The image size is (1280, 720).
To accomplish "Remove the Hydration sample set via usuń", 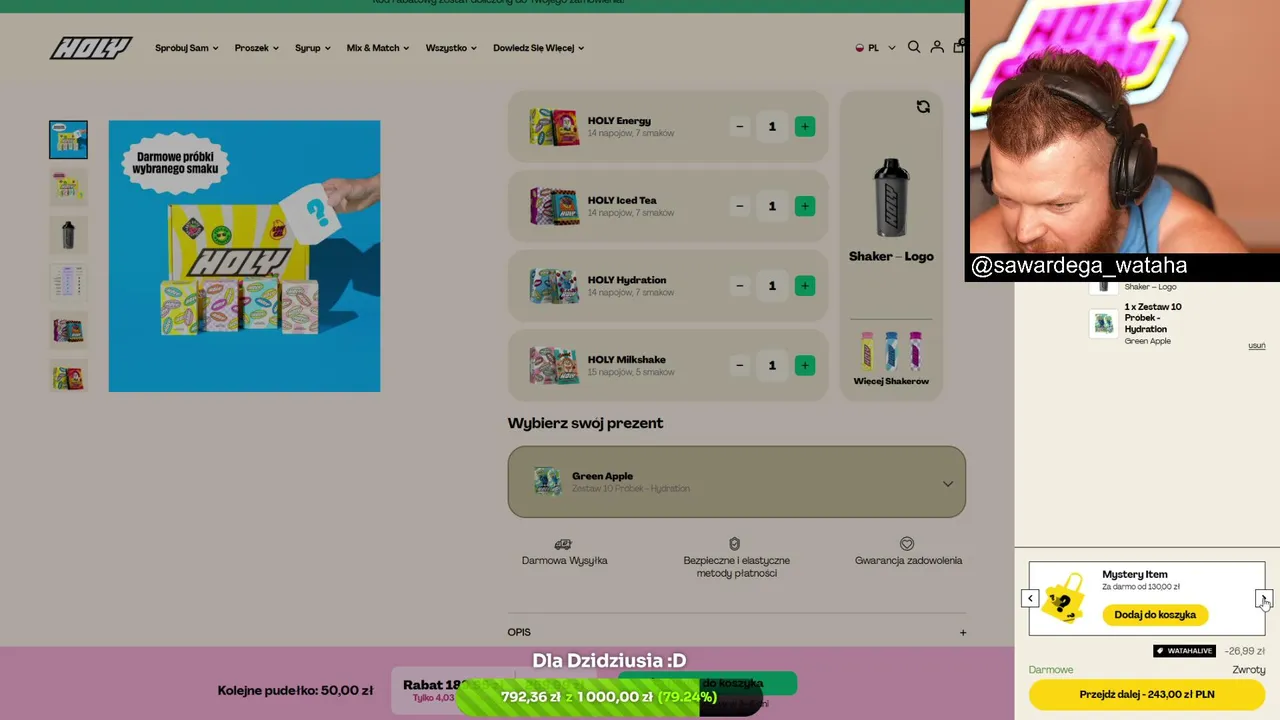I will [x=1257, y=346].
